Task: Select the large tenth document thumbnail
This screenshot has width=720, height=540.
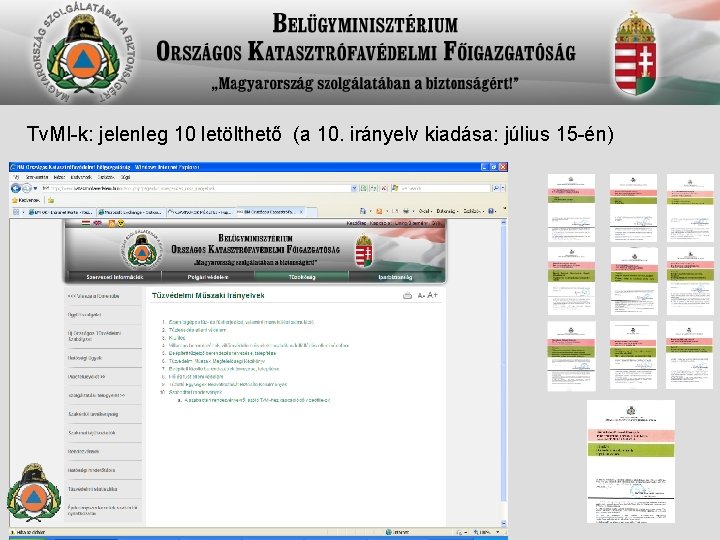Action: [x=631, y=461]
